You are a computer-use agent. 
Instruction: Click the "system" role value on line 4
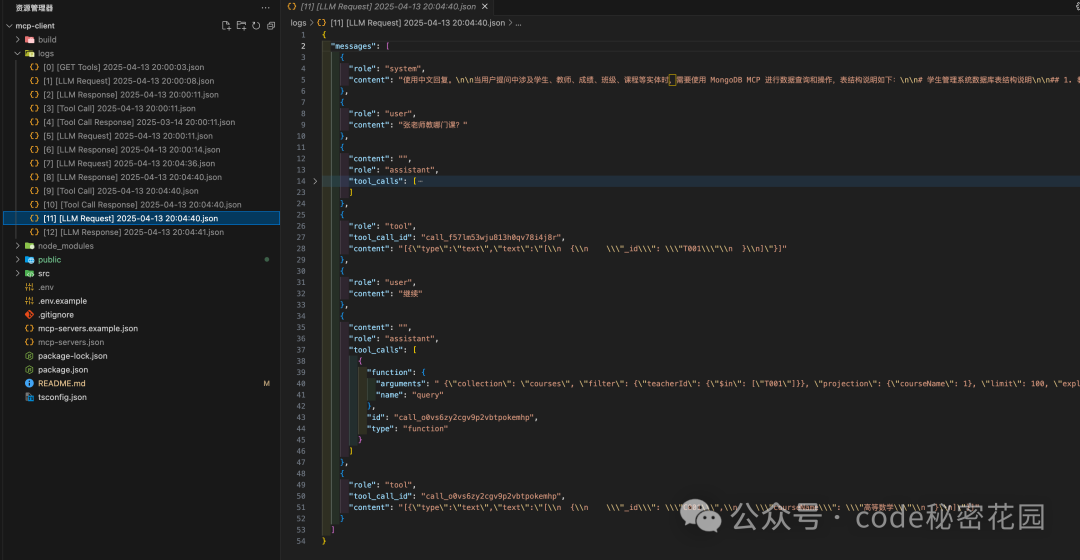click(403, 69)
